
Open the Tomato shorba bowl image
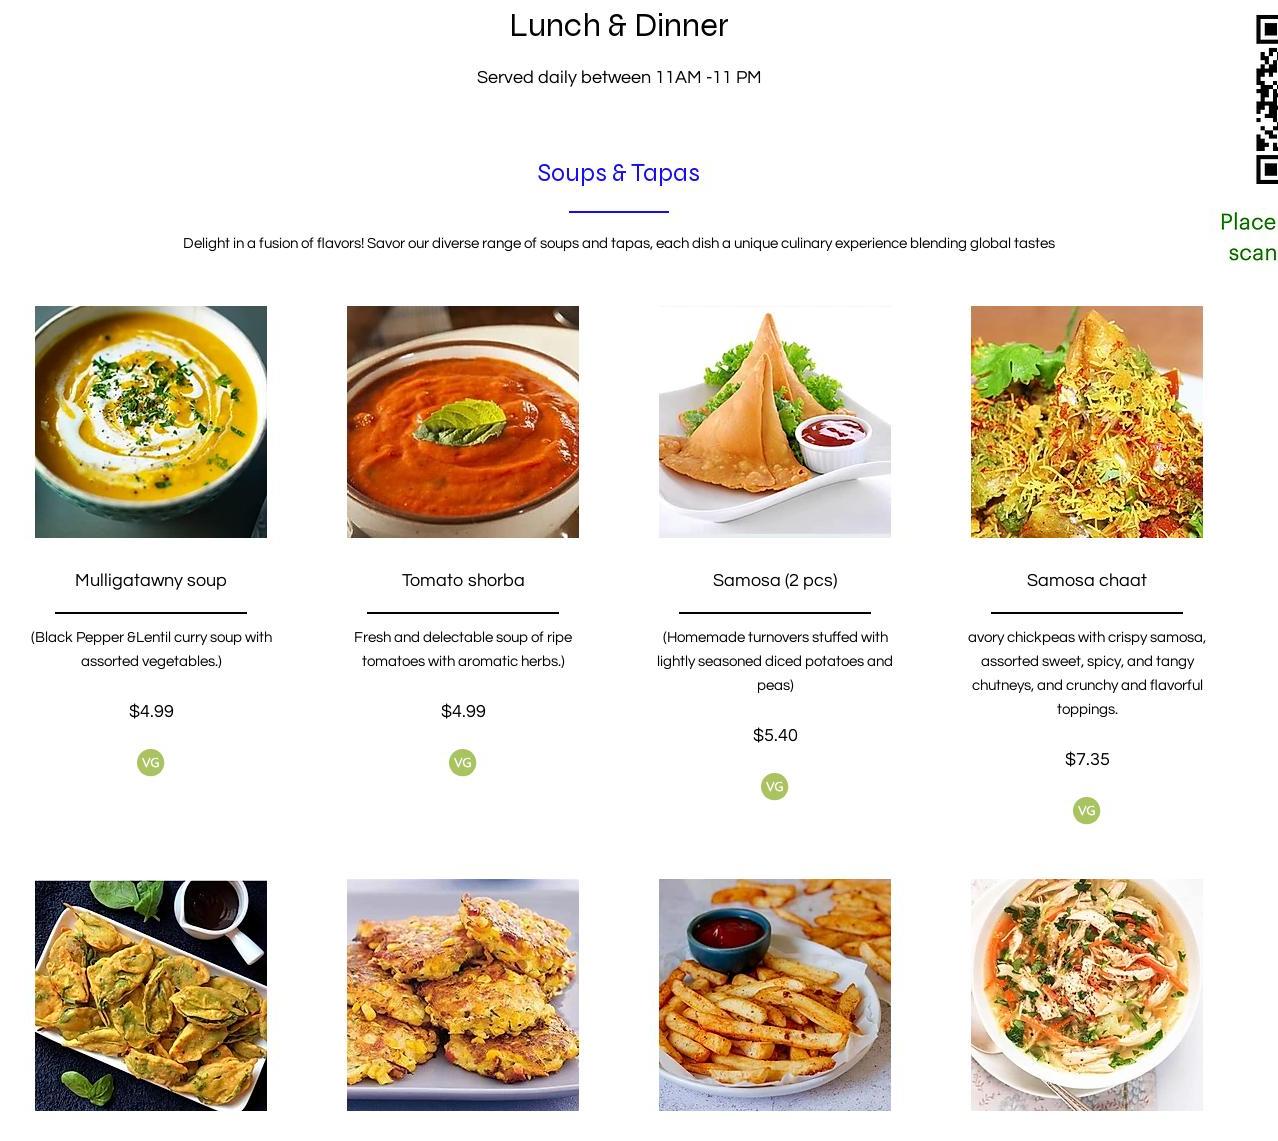[463, 422]
